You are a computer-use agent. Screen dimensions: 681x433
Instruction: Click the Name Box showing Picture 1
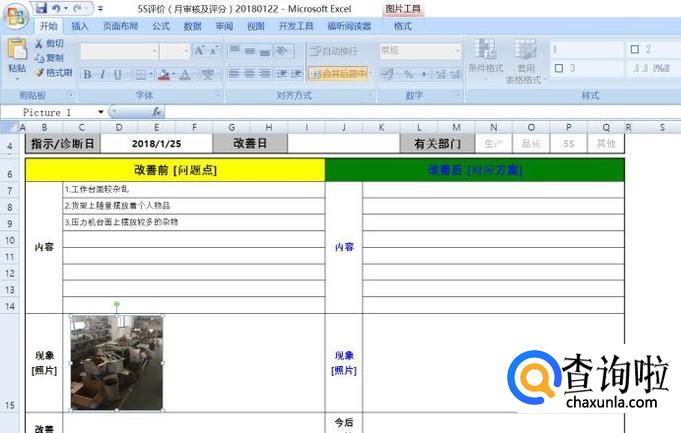51,112
